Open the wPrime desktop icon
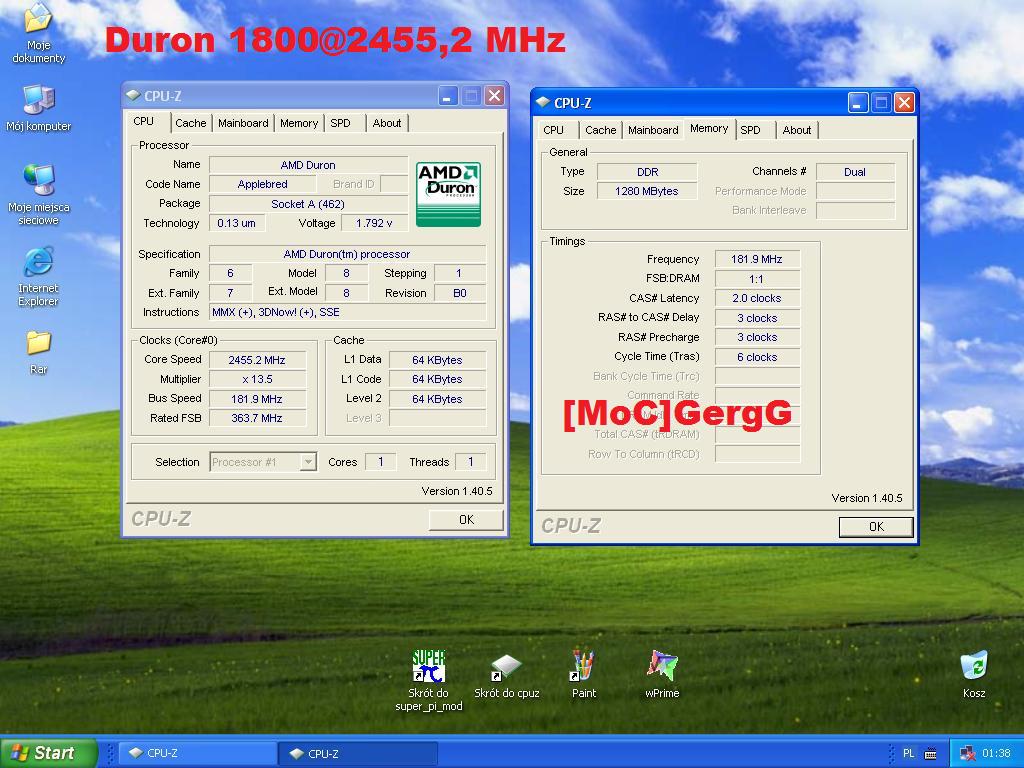This screenshot has width=1024, height=768. [x=662, y=674]
